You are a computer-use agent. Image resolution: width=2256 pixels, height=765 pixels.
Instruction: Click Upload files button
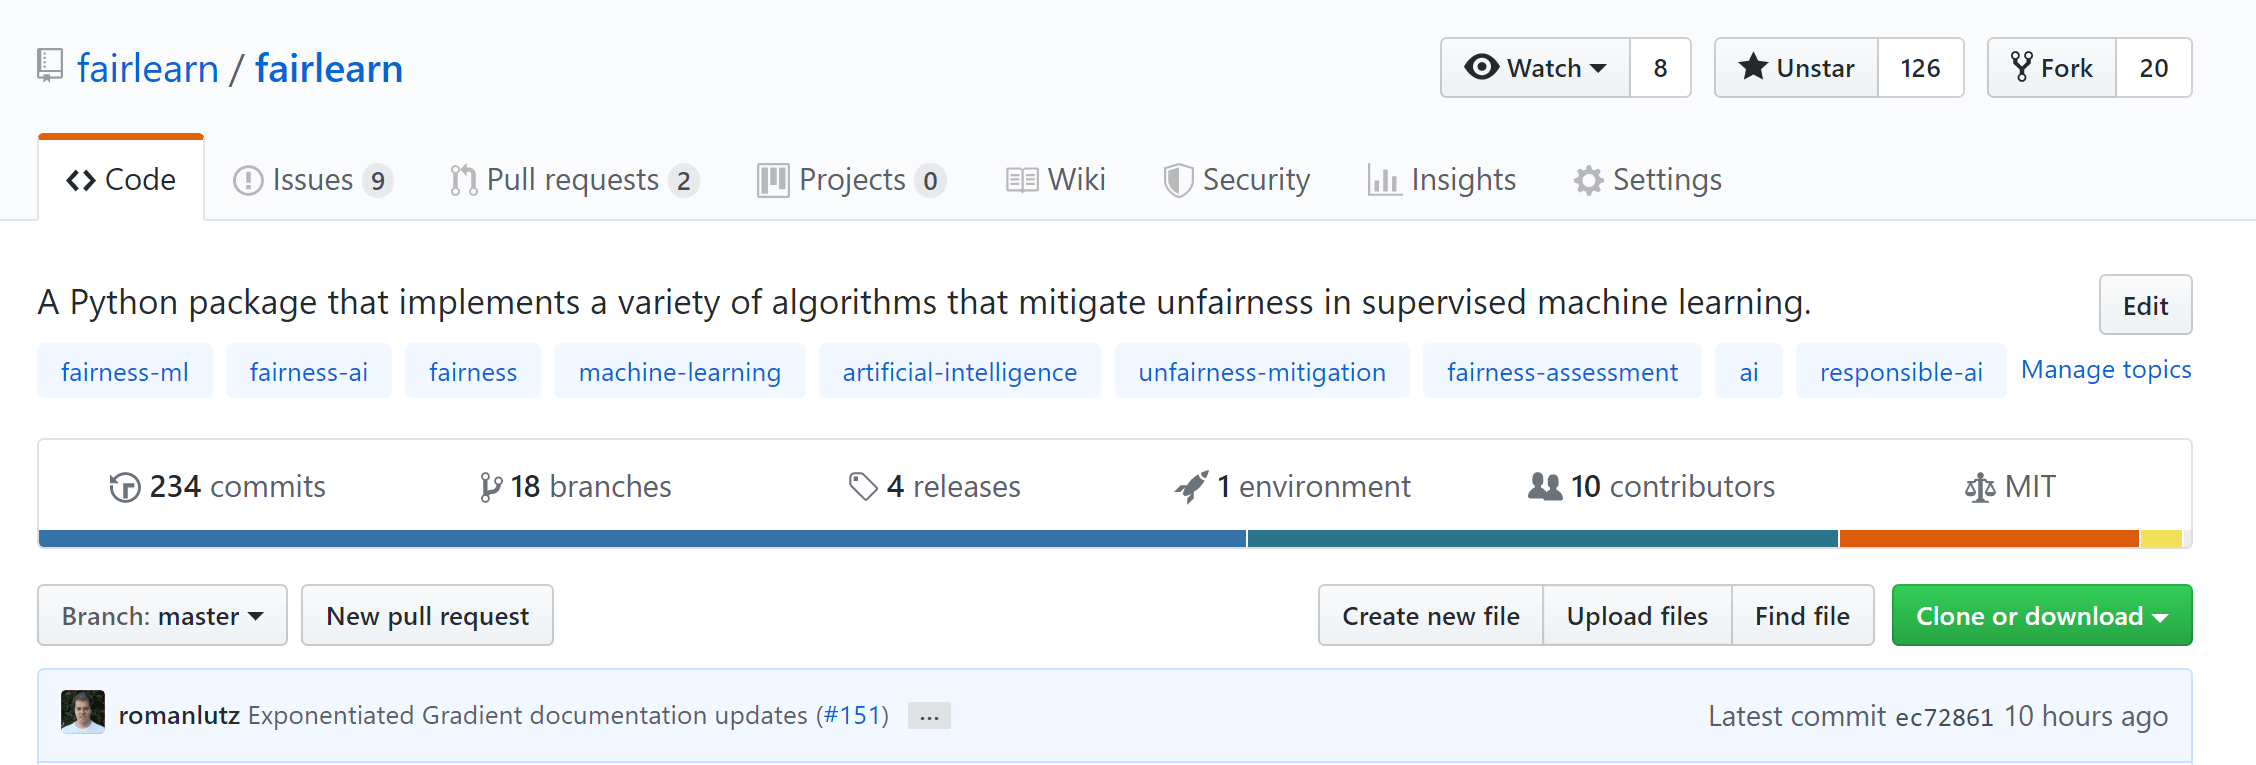(x=1637, y=615)
